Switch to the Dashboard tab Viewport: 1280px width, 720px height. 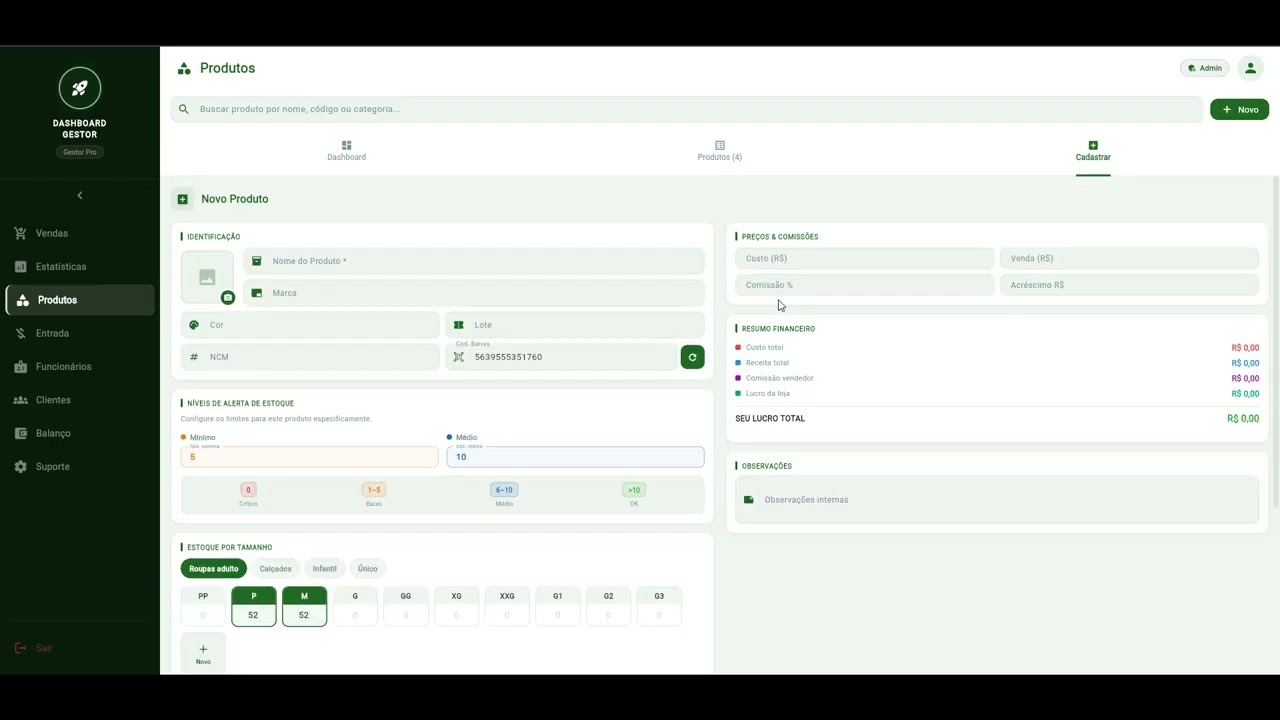(347, 151)
